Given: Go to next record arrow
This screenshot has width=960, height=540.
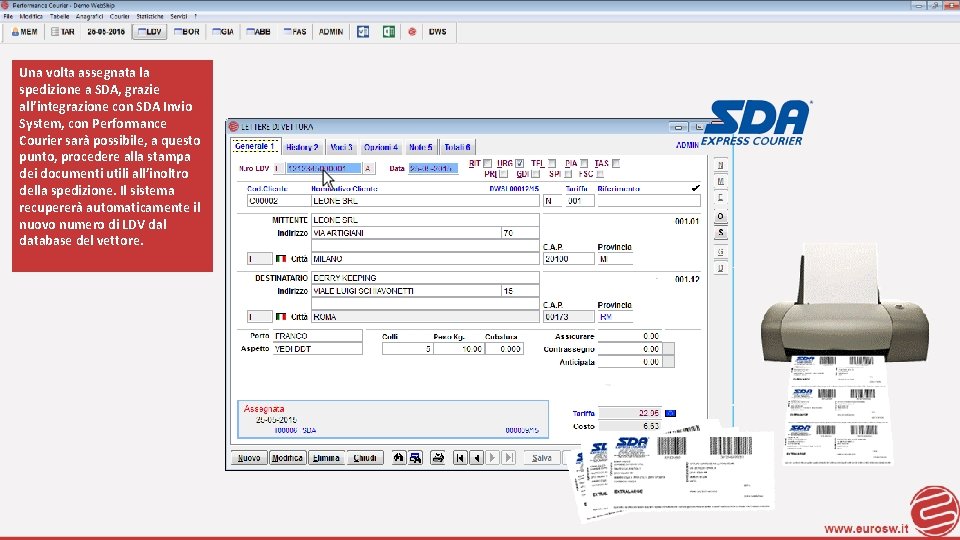Looking at the screenshot, I should coord(493,458).
